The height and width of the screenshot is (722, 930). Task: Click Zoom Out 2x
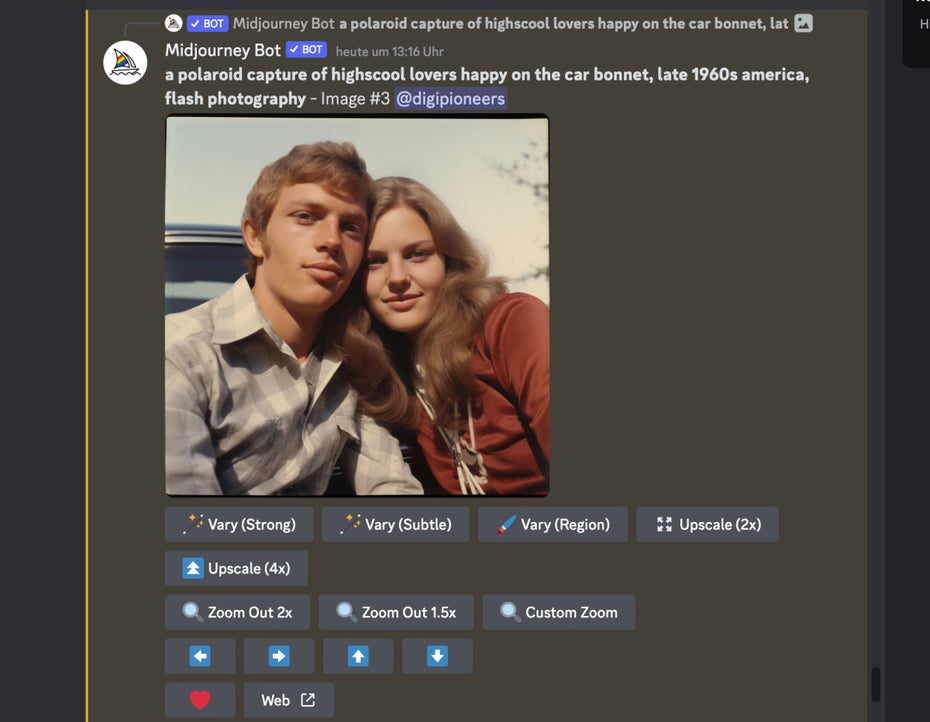coord(237,612)
